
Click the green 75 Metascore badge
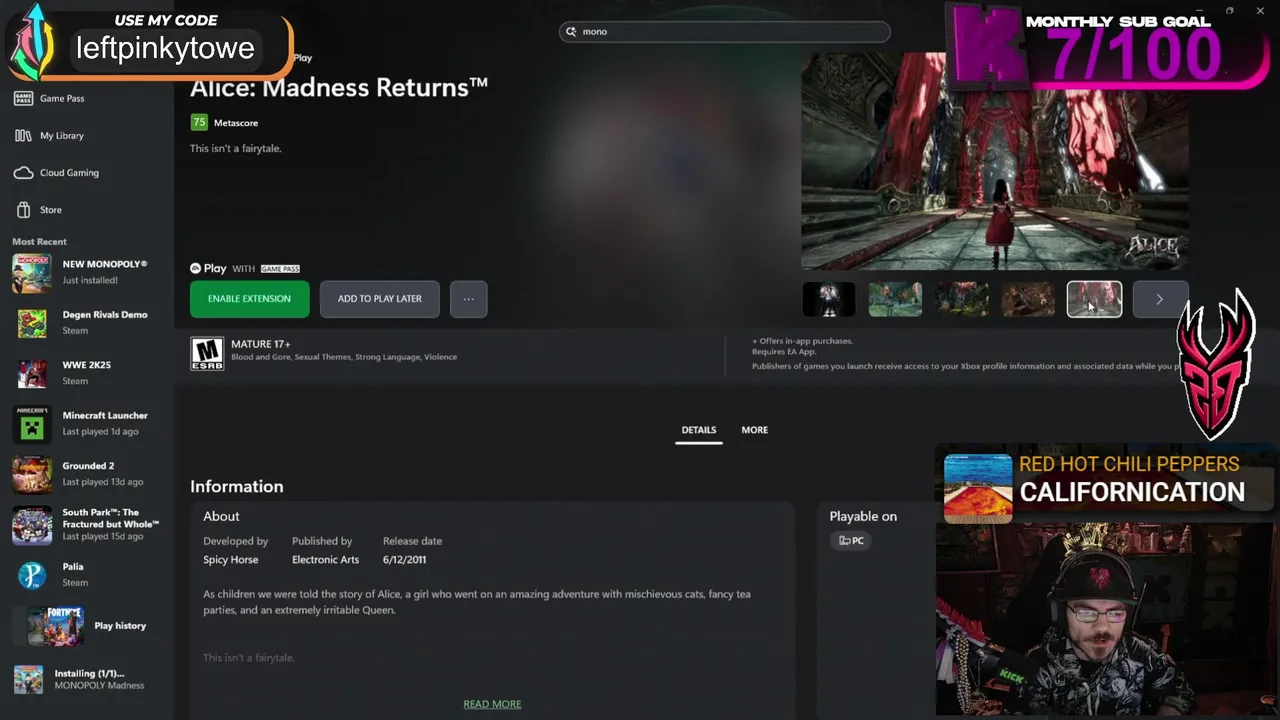pyautogui.click(x=199, y=122)
